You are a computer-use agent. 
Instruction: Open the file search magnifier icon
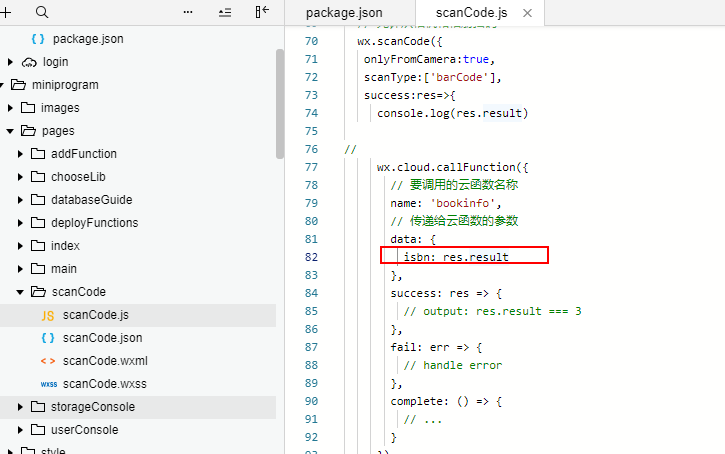42,12
